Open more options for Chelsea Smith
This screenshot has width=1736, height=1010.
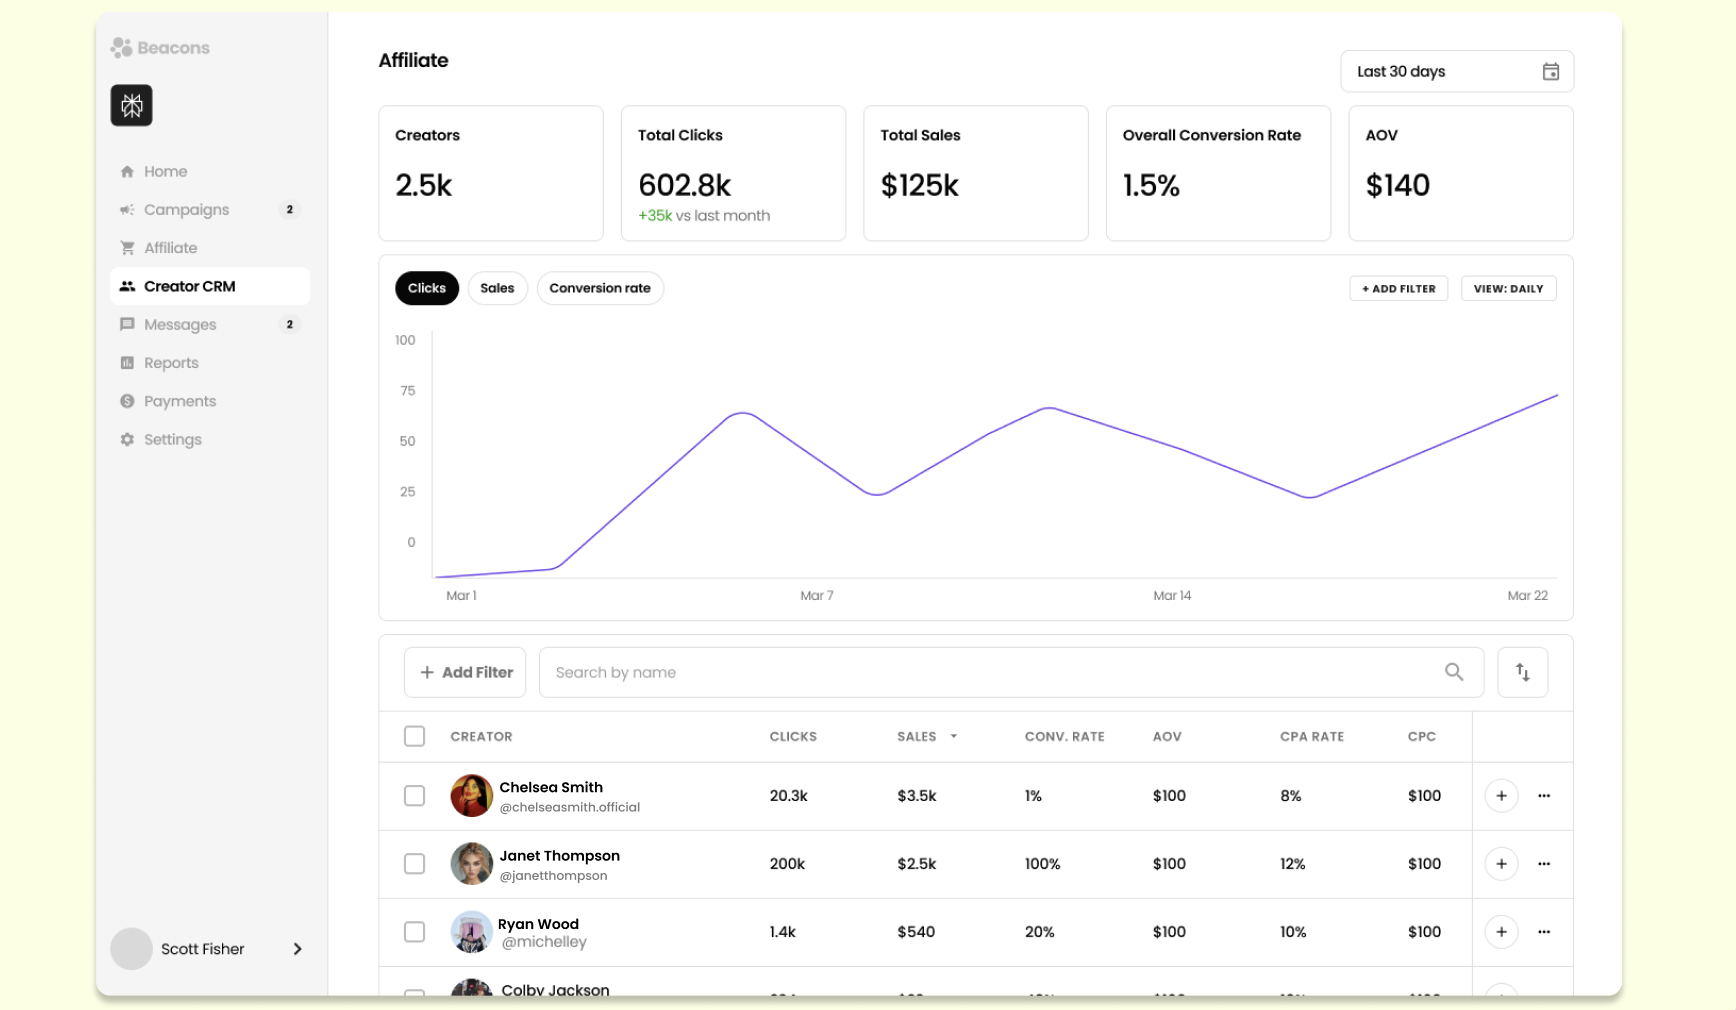[1544, 796]
